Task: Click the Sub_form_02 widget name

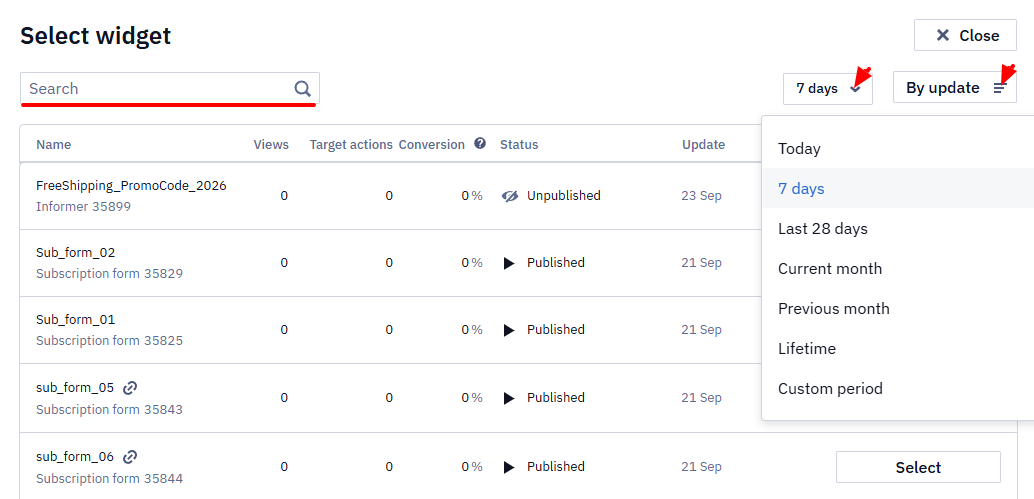Action: pyautogui.click(x=76, y=252)
